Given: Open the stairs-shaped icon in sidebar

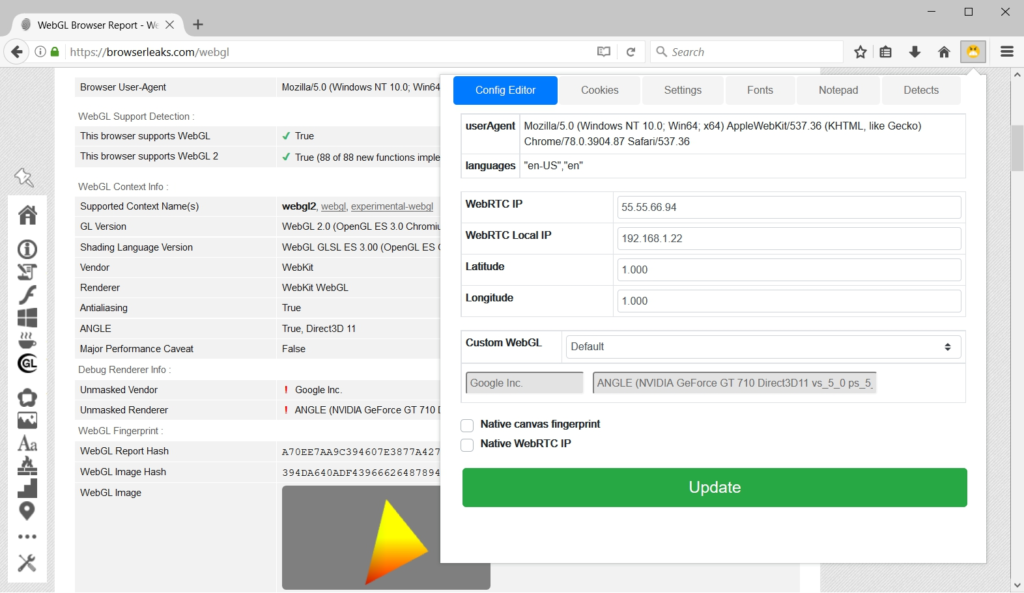Looking at the screenshot, I should pyautogui.click(x=27, y=488).
